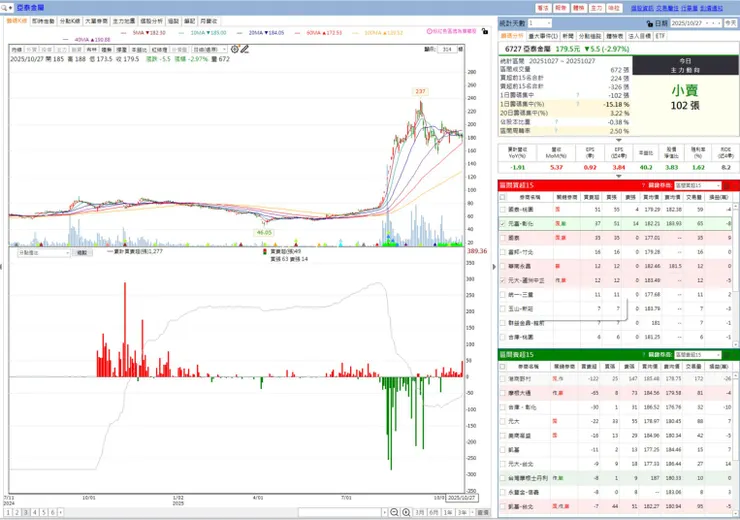740x520 pixels.
Task: Open the 分點進出 dropdown below chart
Action: coord(44,253)
